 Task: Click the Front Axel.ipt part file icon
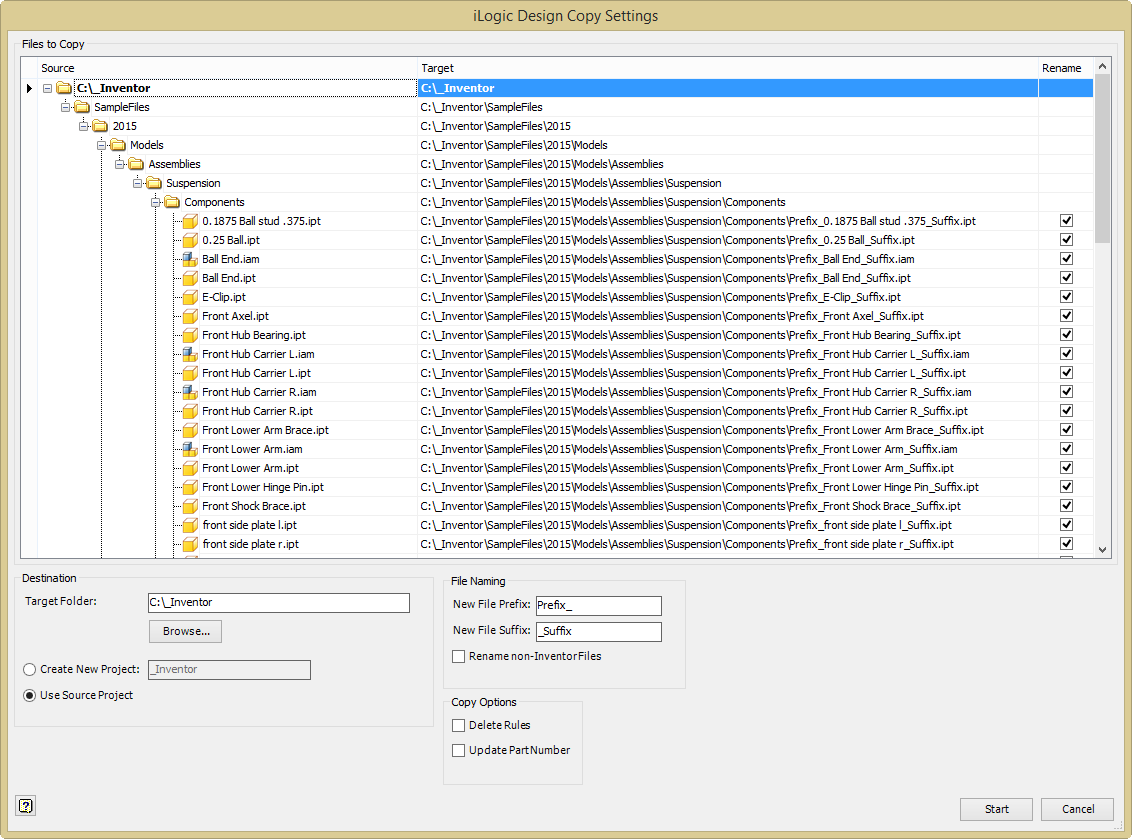click(x=190, y=315)
